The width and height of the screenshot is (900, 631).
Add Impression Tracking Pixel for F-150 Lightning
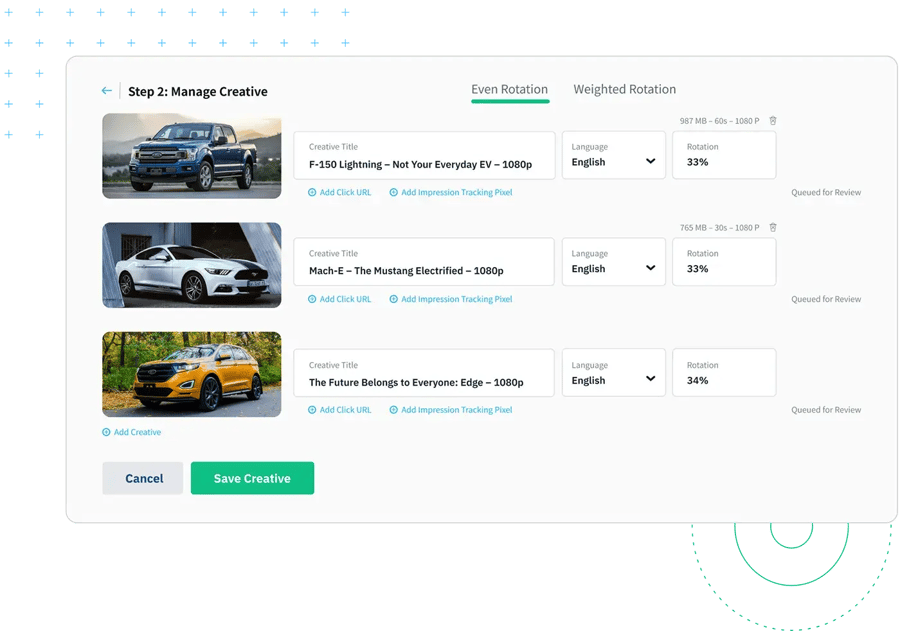[451, 192]
